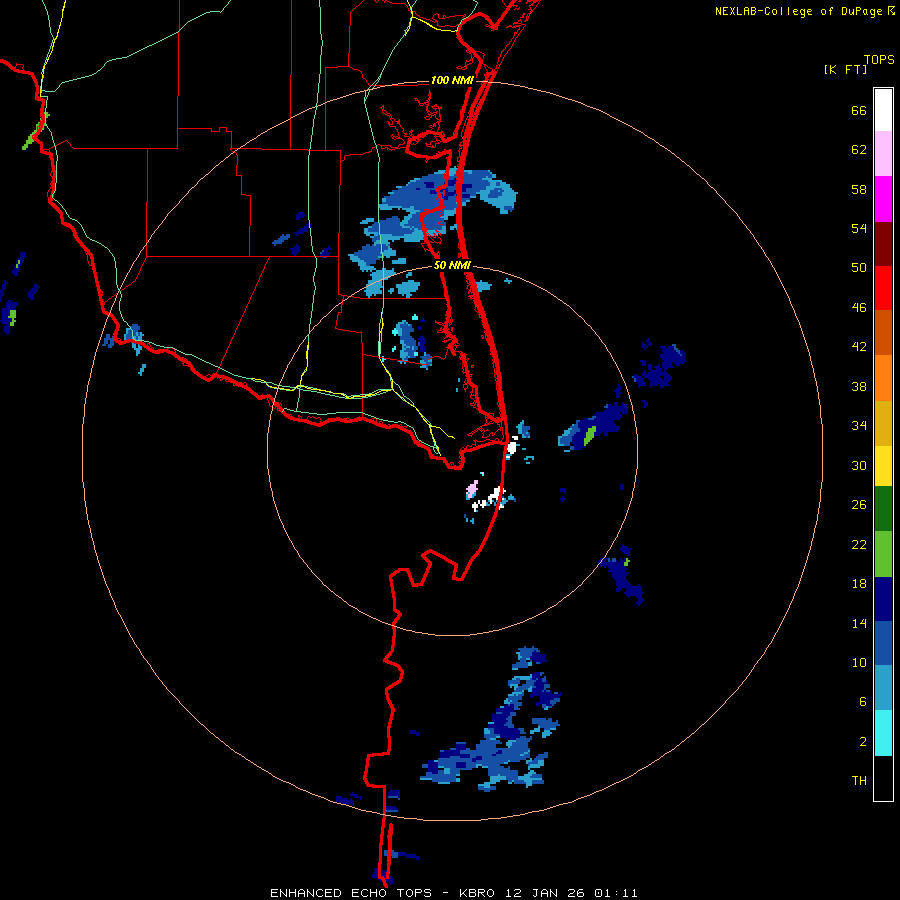Click the legend value 46

tap(859, 308)
